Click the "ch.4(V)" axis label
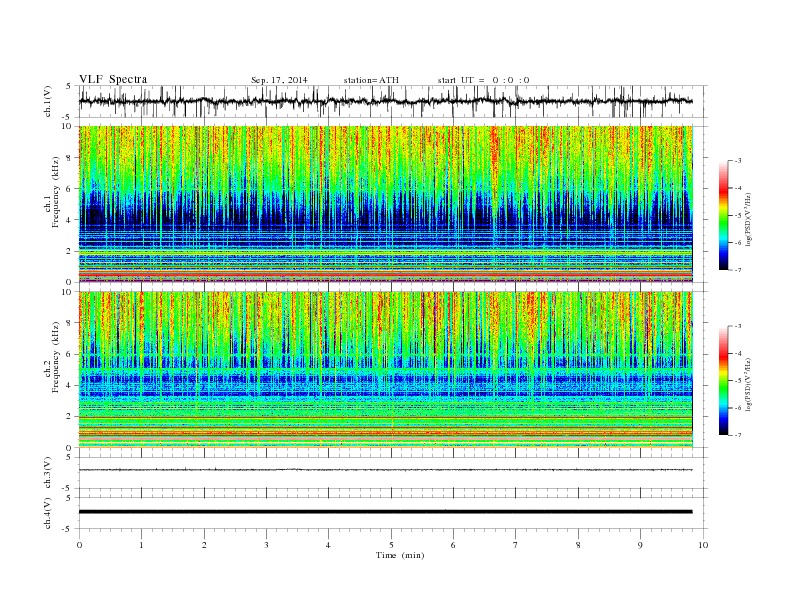The width and height of the screenshot is (792, 612). click(47, 513)
